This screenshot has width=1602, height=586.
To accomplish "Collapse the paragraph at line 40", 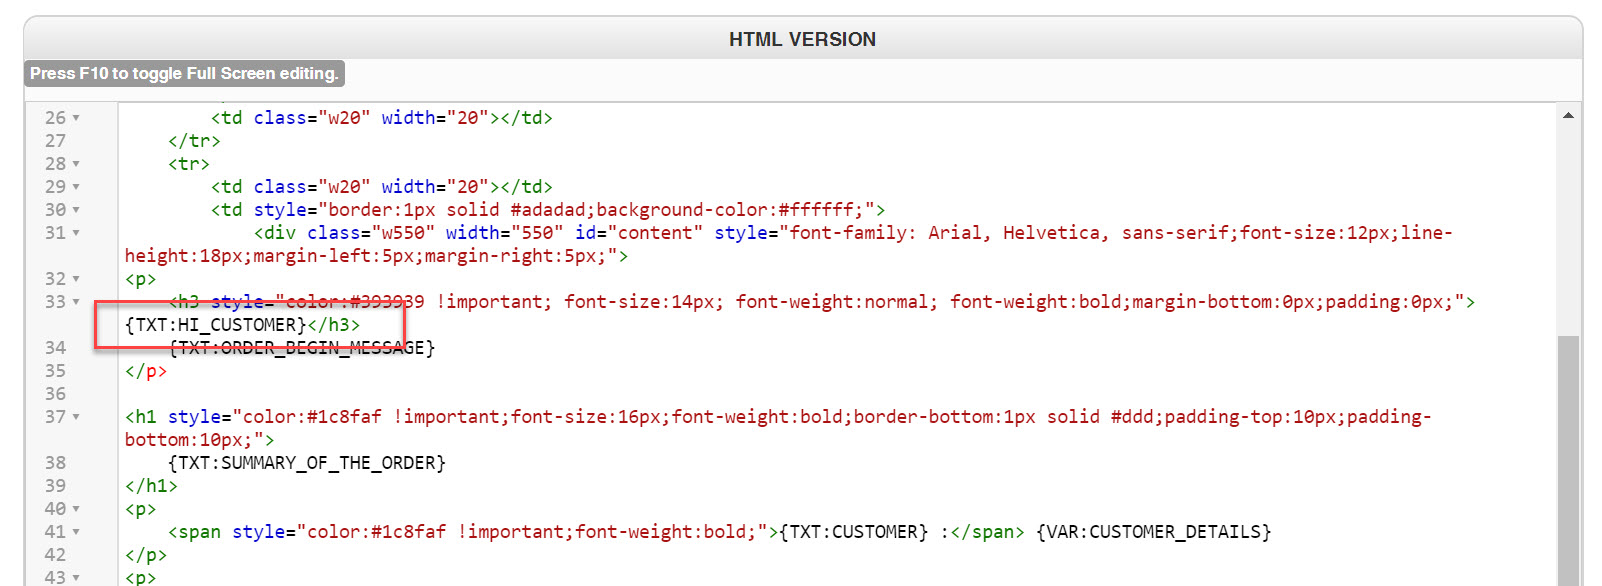I will [76, 509].
